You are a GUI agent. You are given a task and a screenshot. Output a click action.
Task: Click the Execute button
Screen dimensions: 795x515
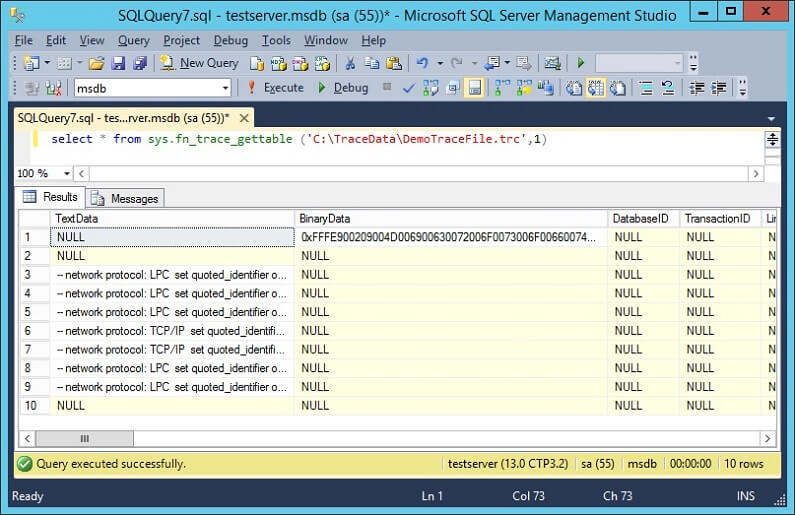tap(275, 88)
